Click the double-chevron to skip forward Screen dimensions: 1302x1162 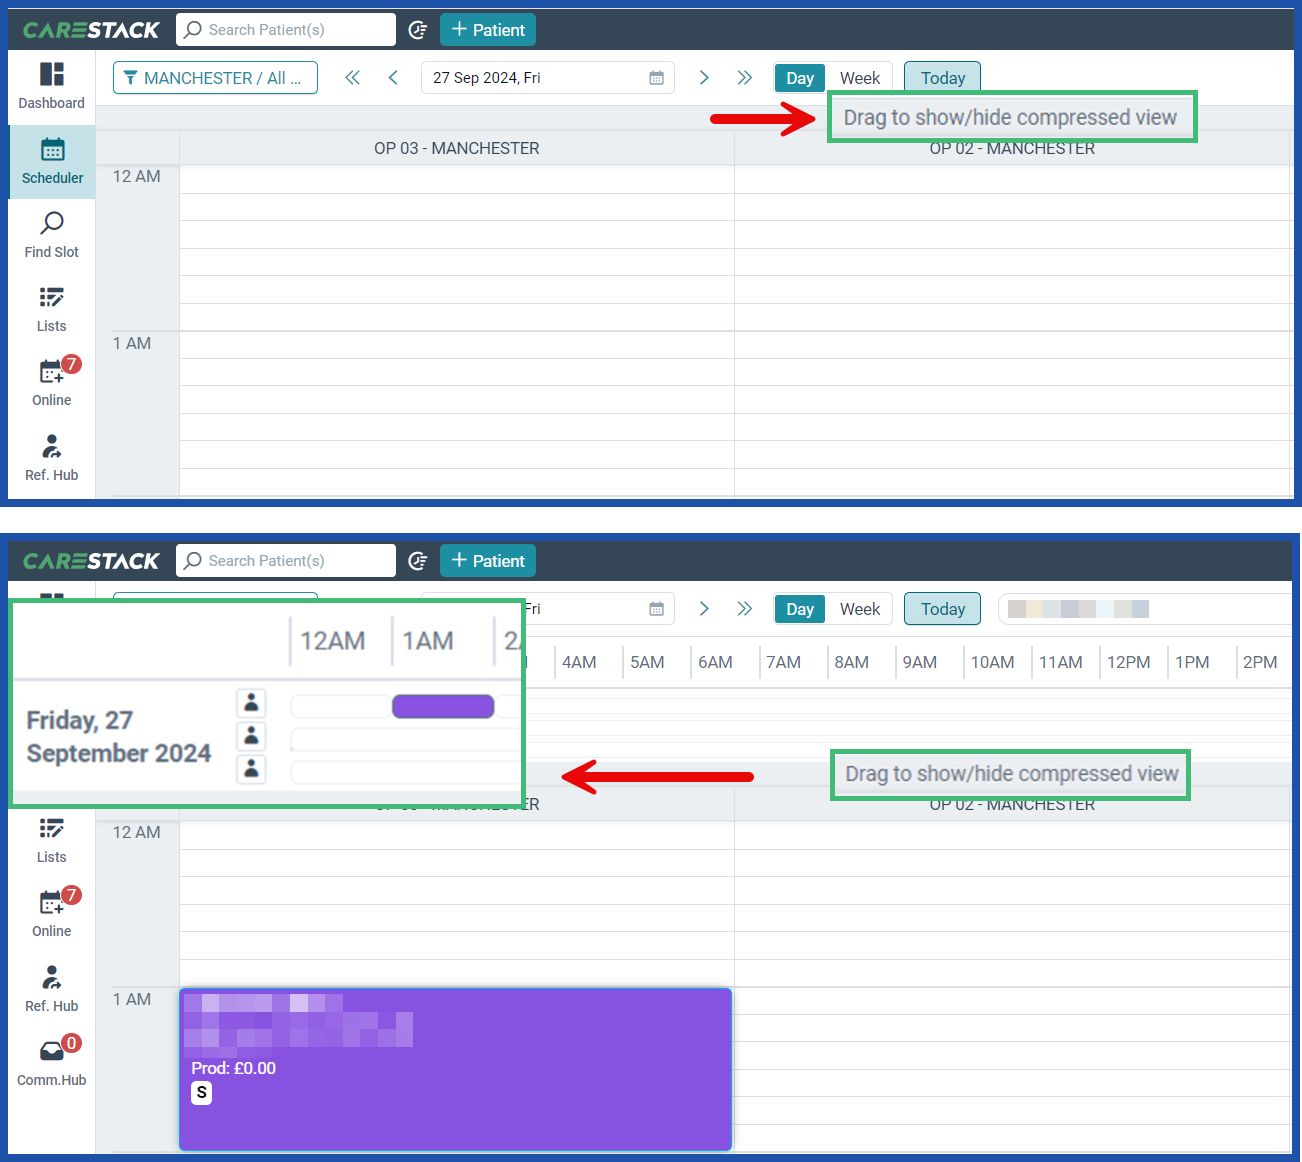point(744,77)
